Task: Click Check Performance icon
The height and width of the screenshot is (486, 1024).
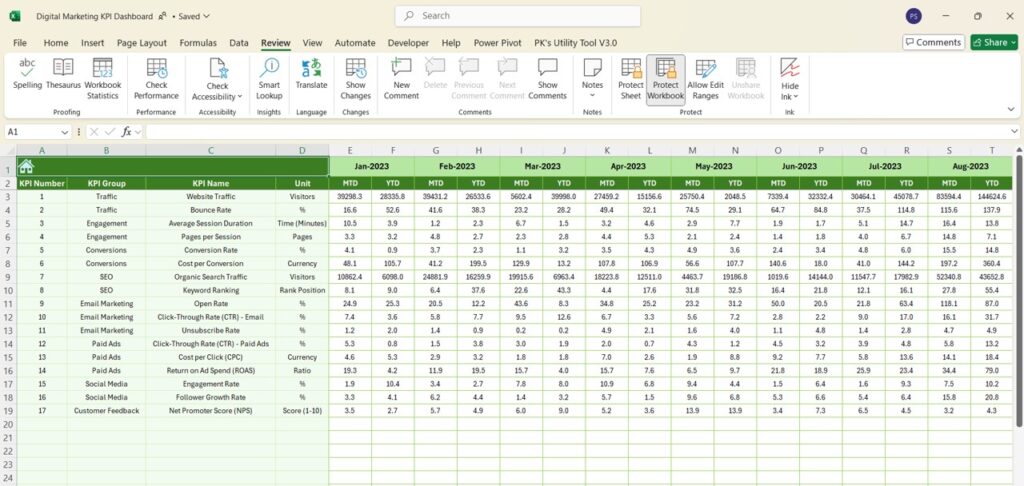Action: [x=156, y=68]
